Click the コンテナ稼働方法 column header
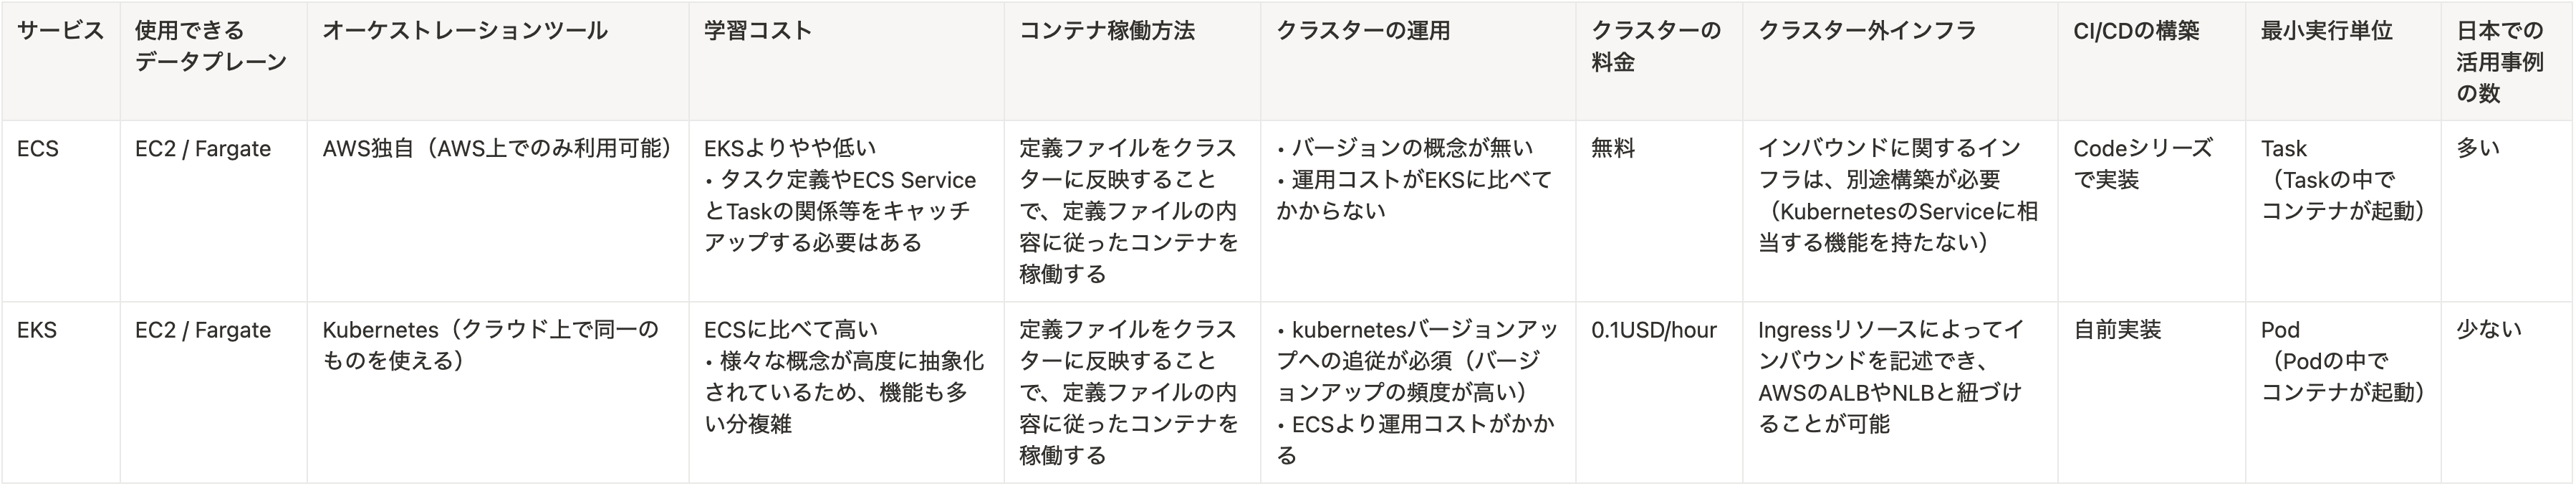 coord(1132,61)
